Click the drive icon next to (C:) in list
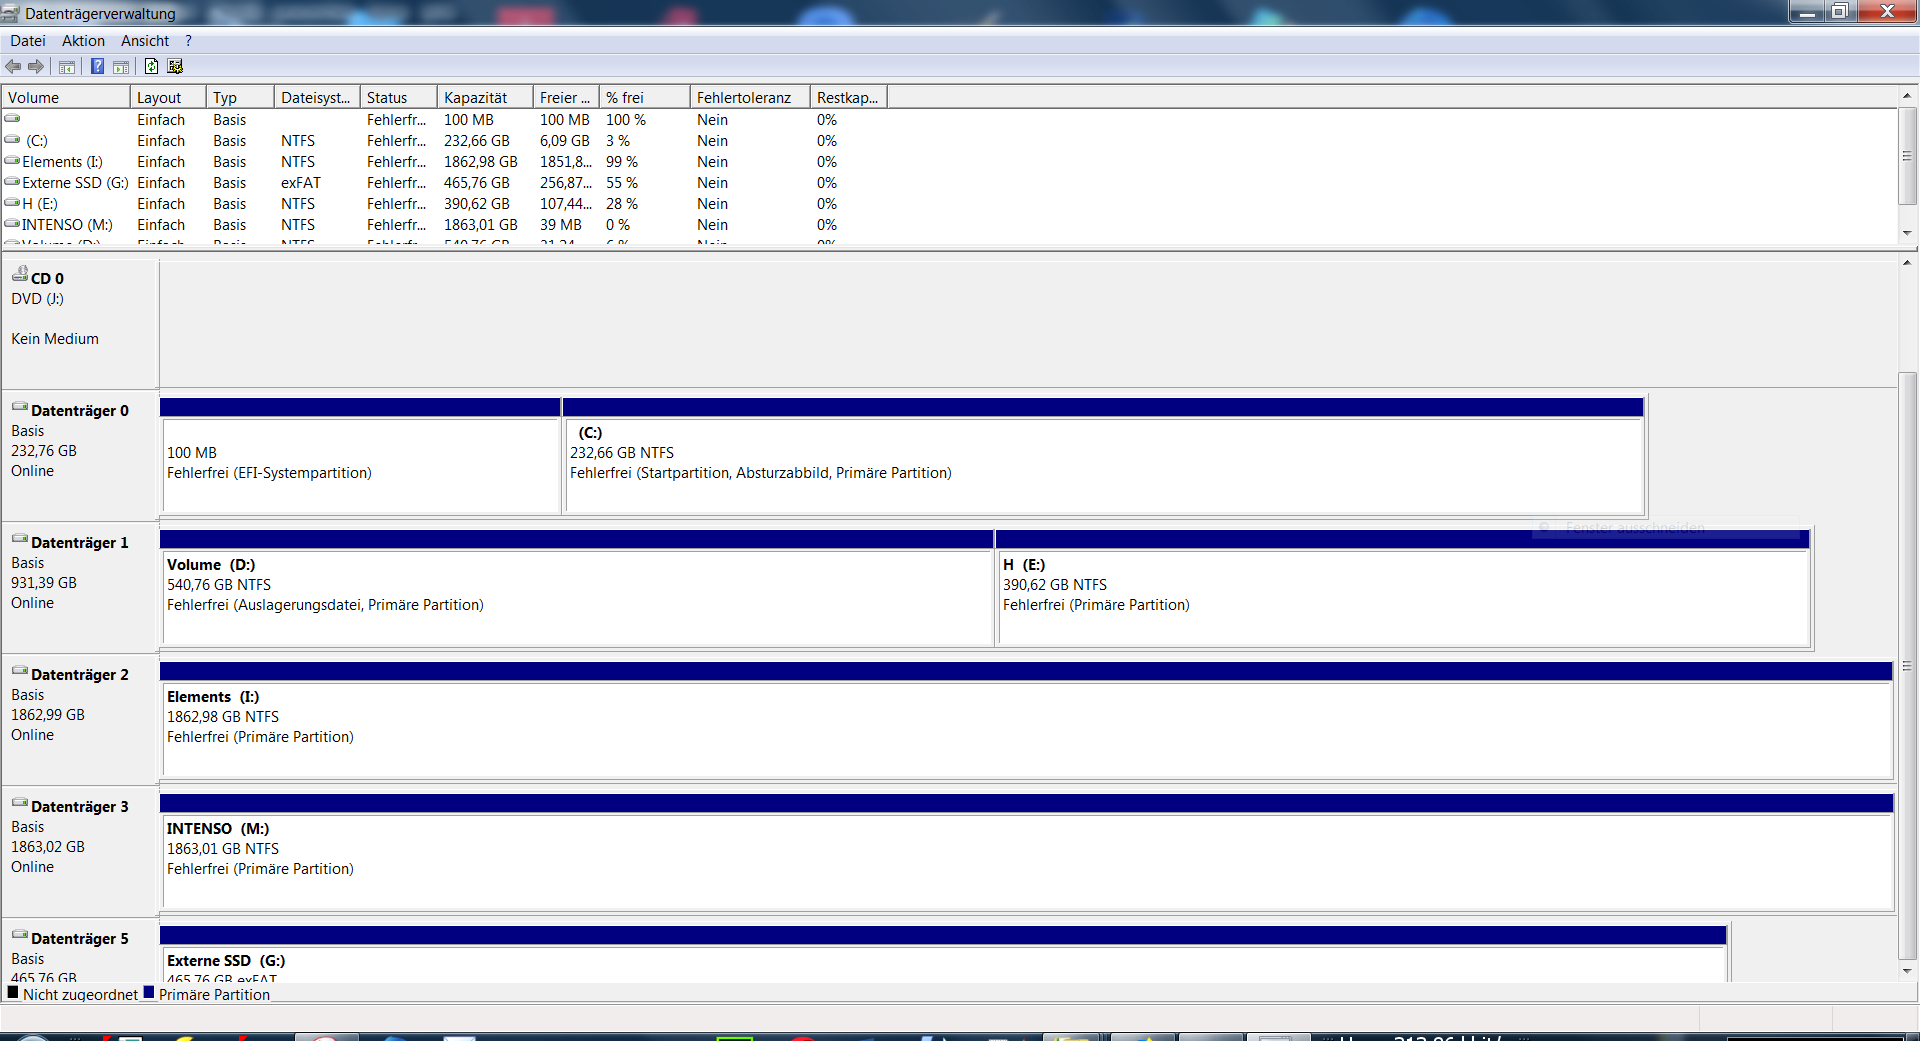Screen dimensions: 1920x1041 tap(12, 139)
